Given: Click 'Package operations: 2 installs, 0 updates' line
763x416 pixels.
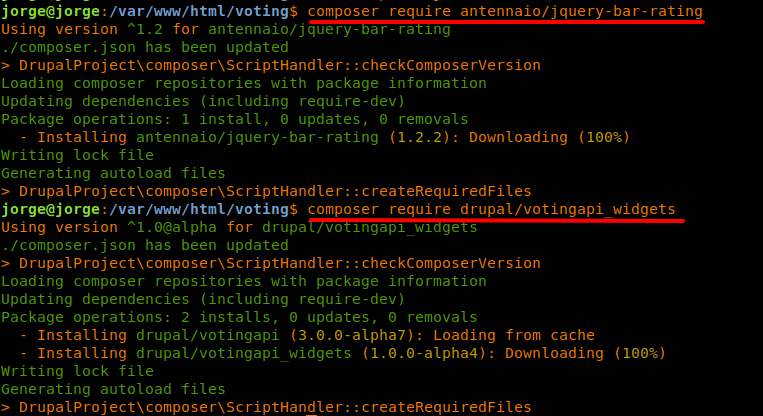Looking at the screenshot, I should [x=239, y=317].
